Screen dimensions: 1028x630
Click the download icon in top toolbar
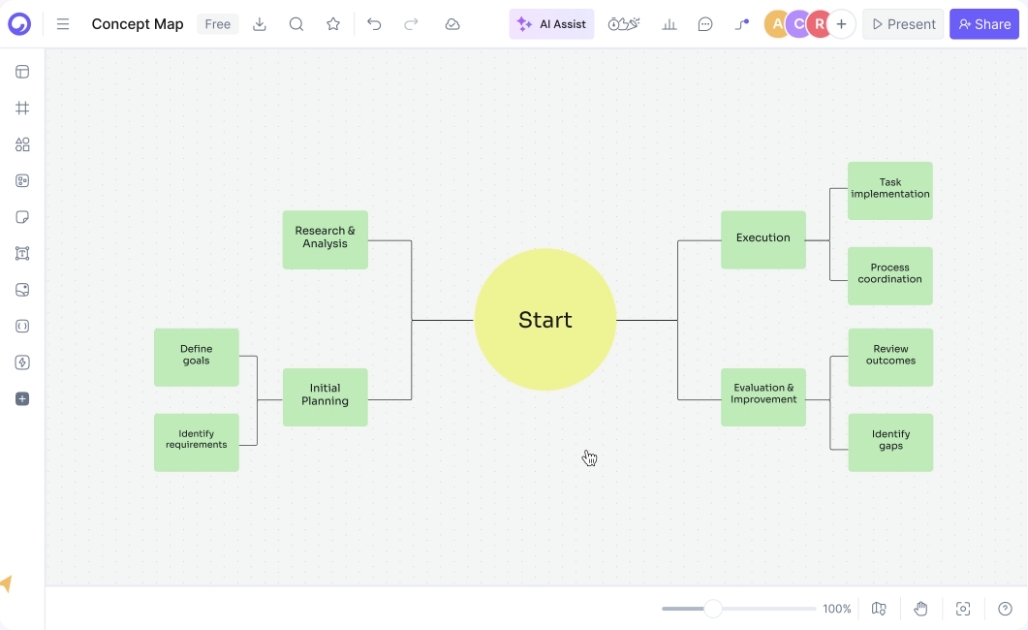260,24
